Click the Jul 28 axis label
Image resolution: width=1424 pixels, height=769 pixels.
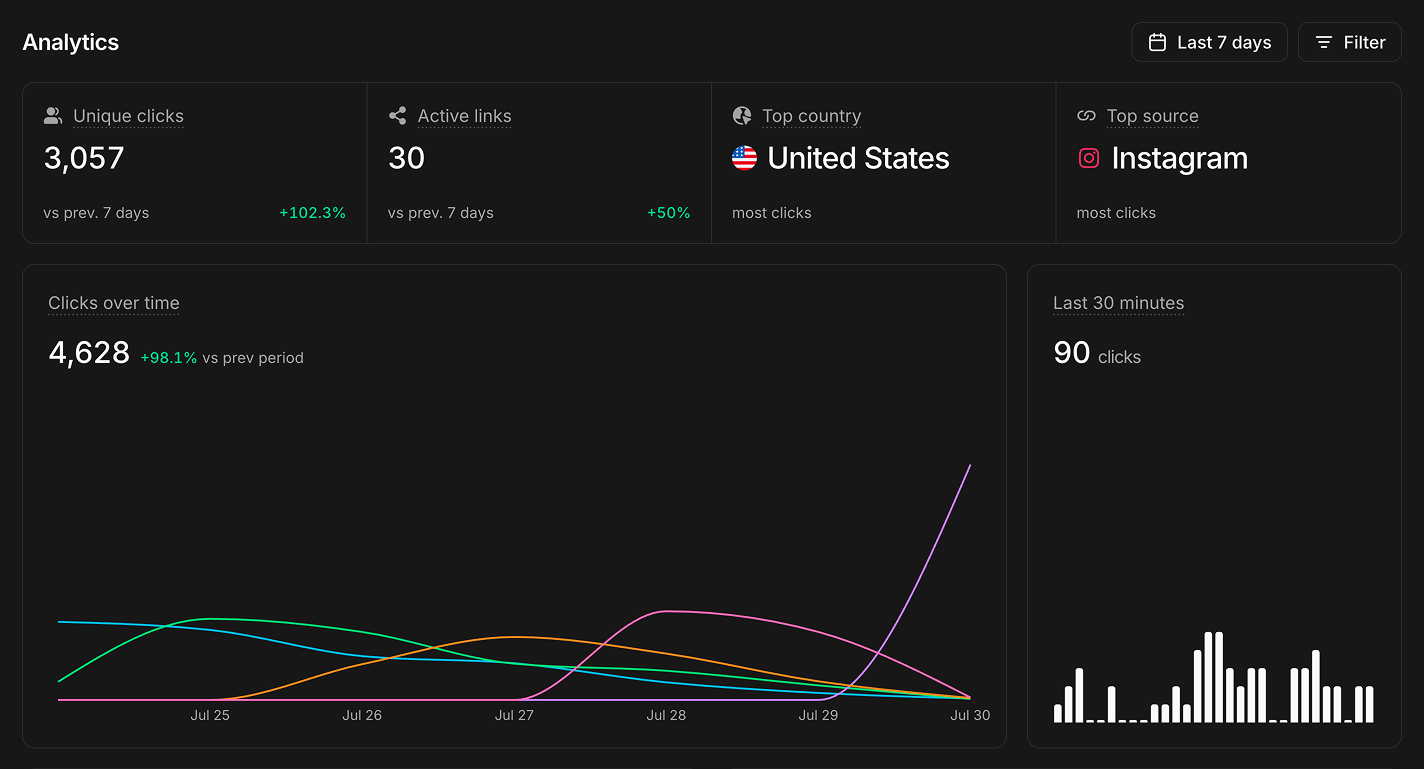coord(666,715)
